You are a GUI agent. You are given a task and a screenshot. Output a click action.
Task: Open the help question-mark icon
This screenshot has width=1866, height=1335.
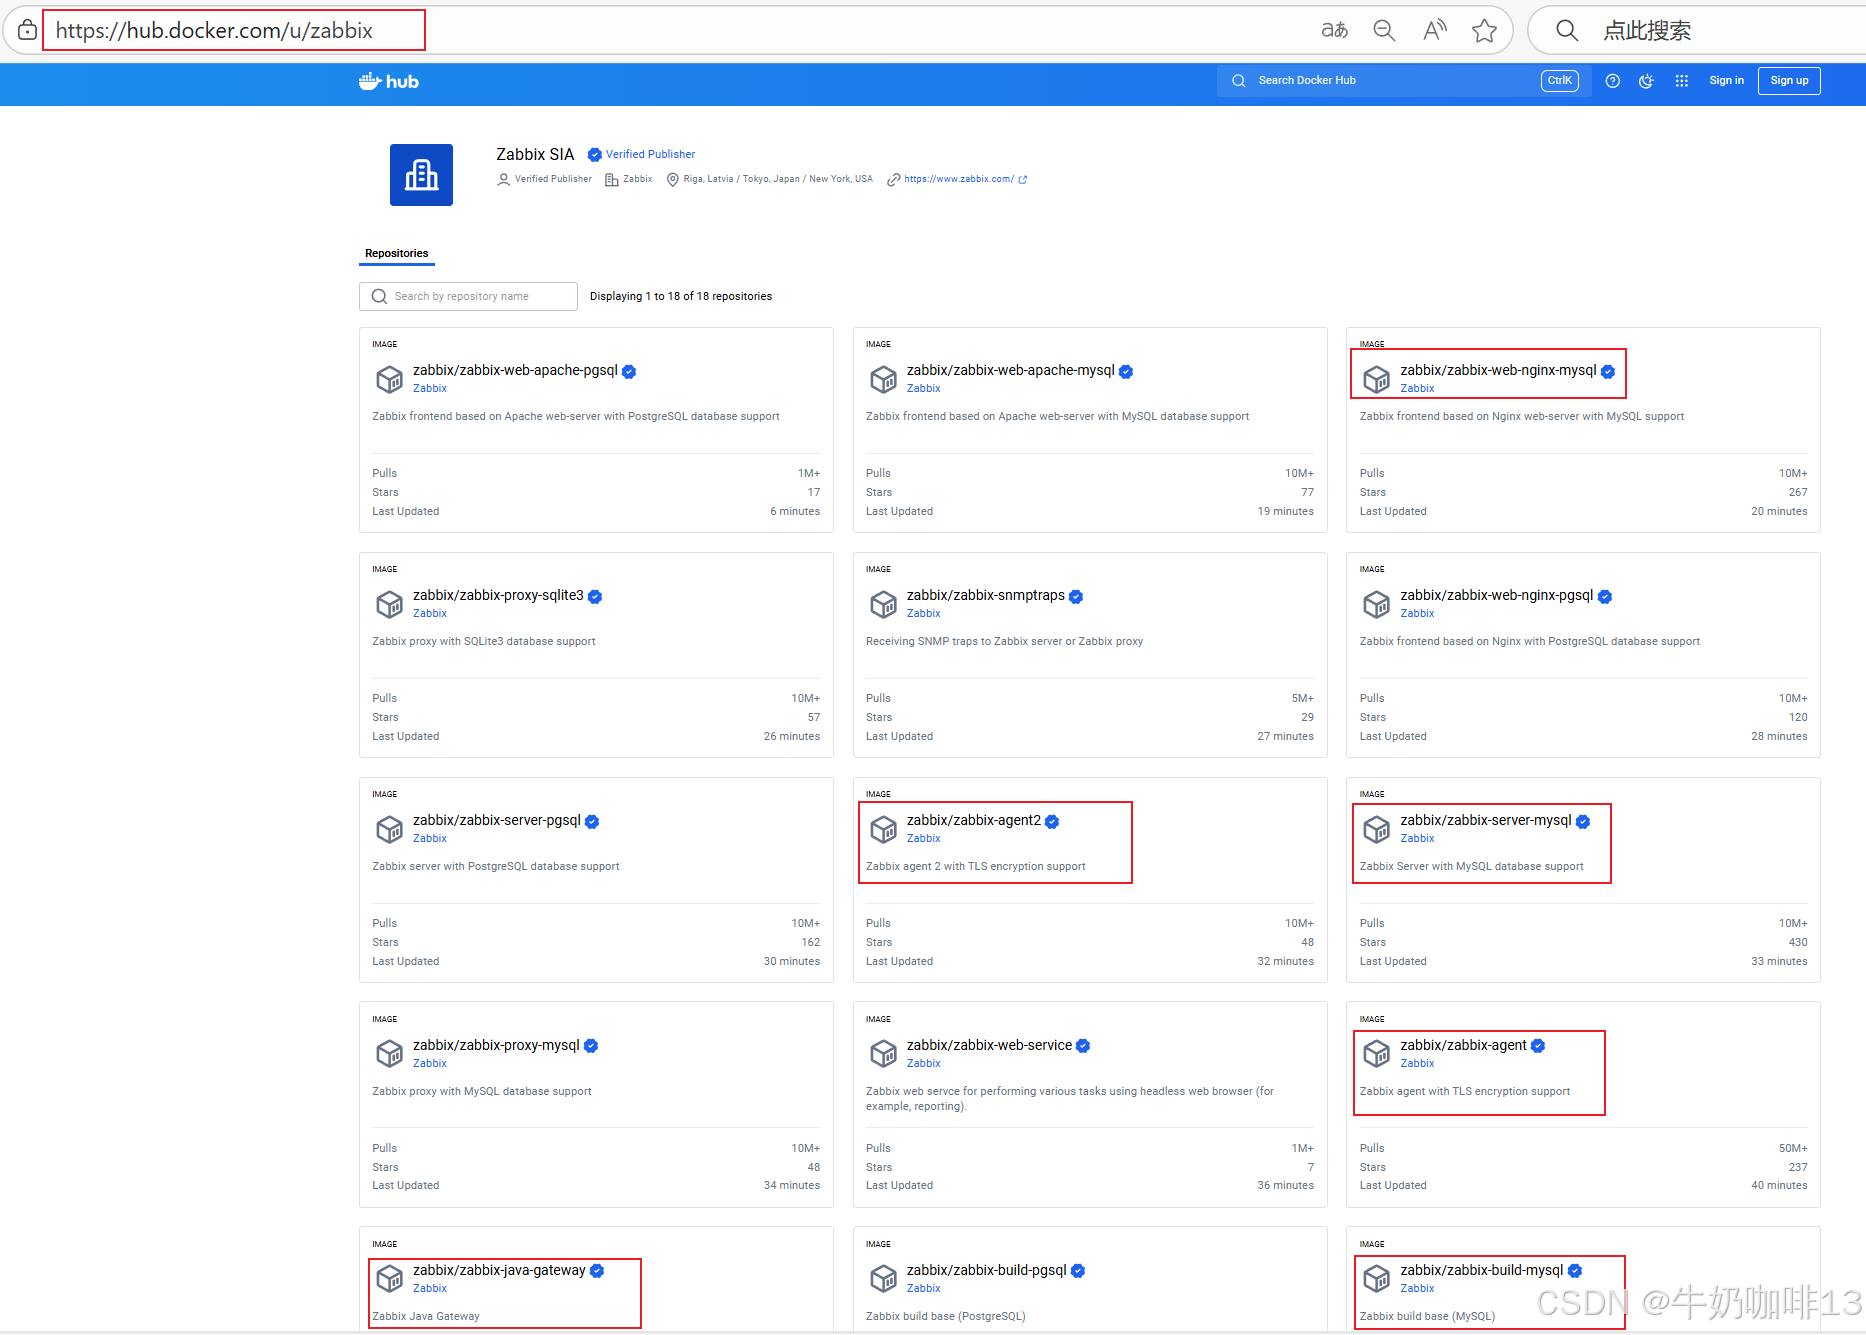tap(1612, 81)
